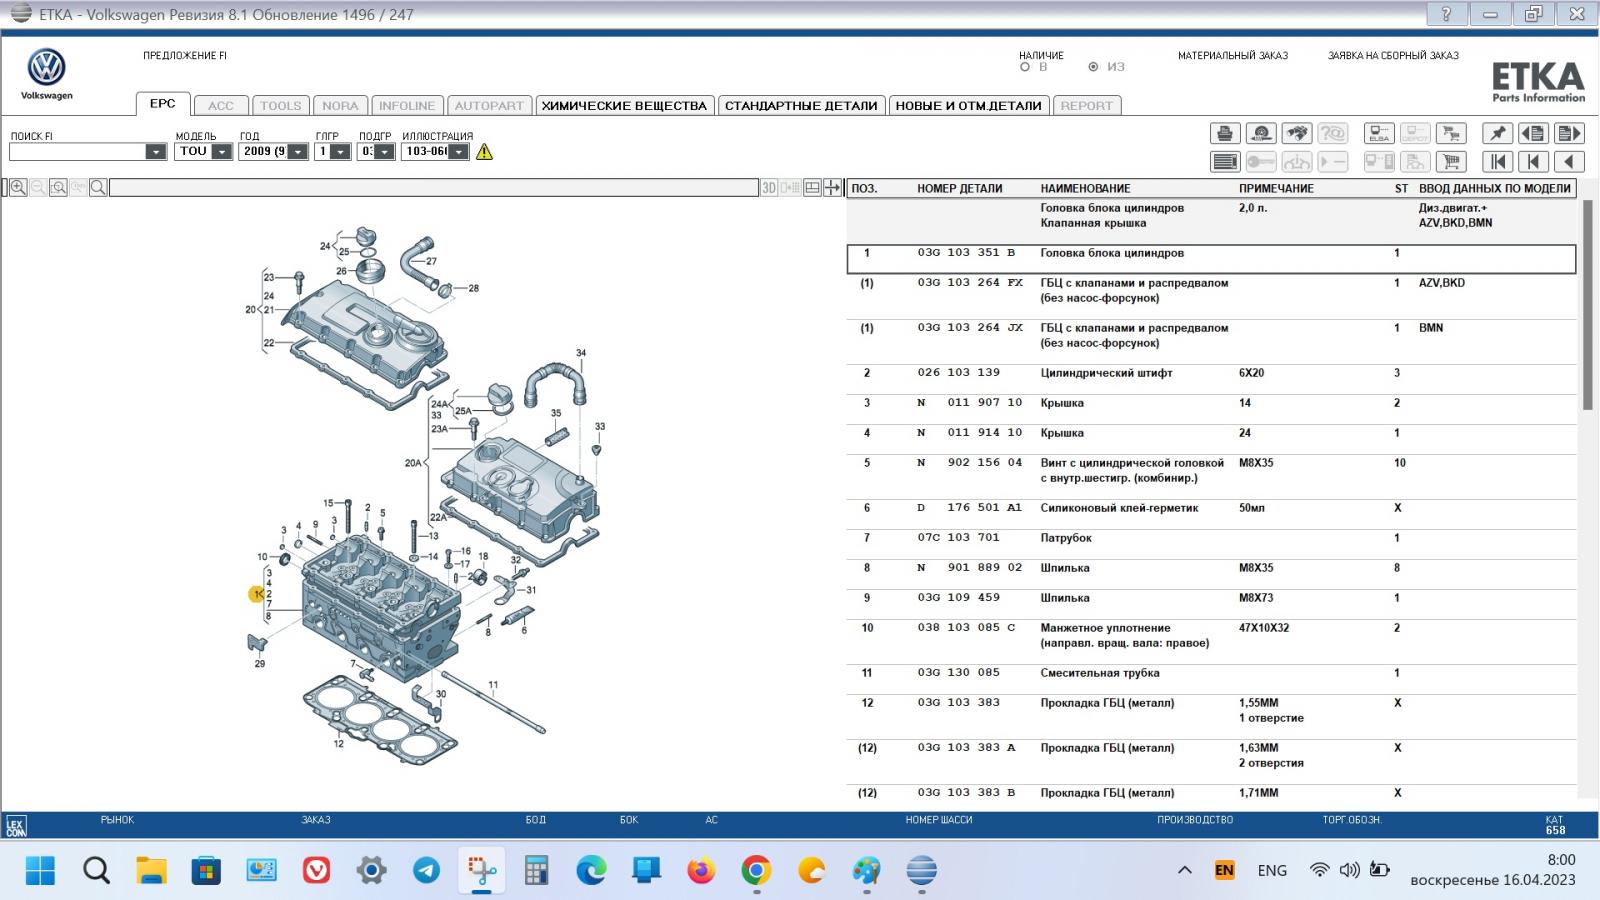Switch to the EPC tab
The height and width of the screenshot is (900, 1600).
(162, 104)
